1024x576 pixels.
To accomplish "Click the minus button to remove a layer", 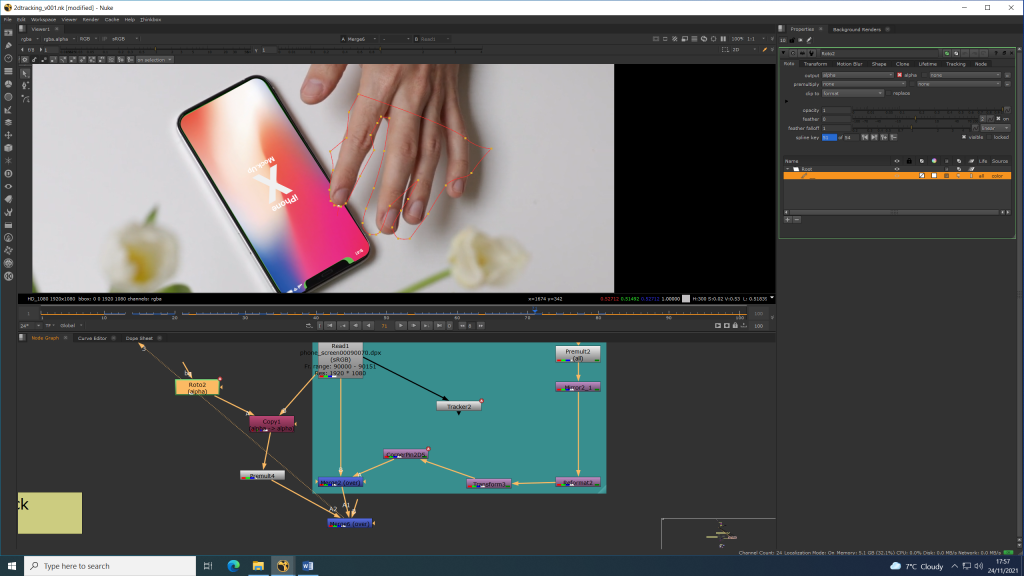I will click(x=797, y=219).
